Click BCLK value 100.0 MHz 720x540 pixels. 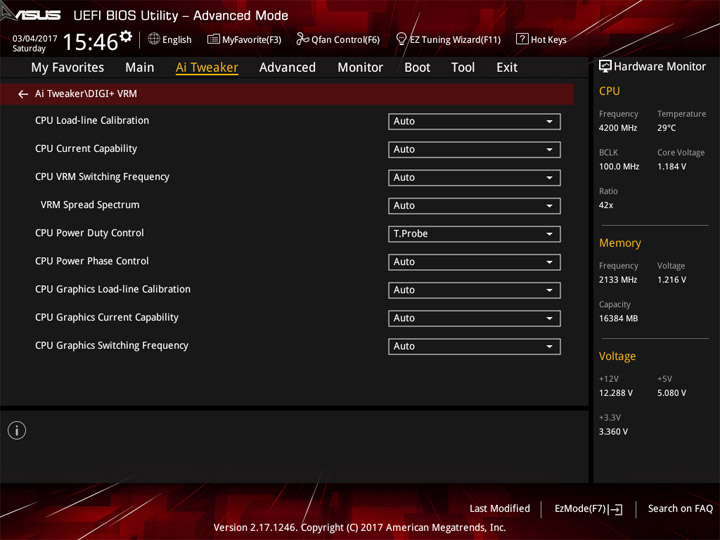pos(619,167)
